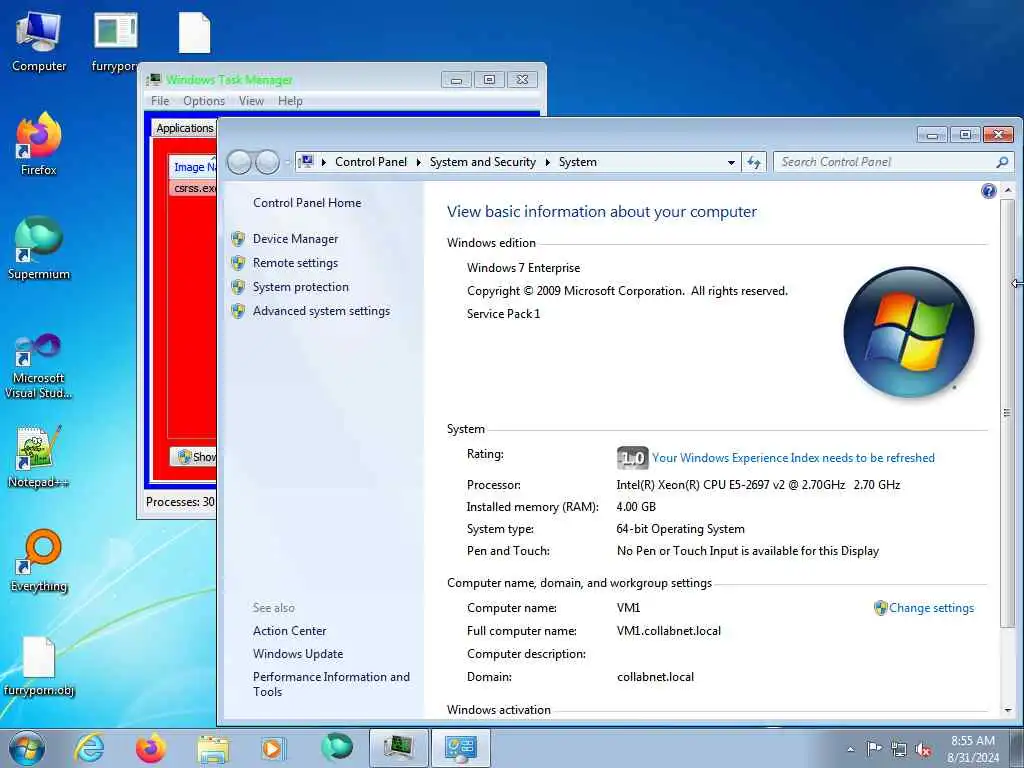
Task: Open Supermium desktop shortcut
Action: [x=39, y=248]
